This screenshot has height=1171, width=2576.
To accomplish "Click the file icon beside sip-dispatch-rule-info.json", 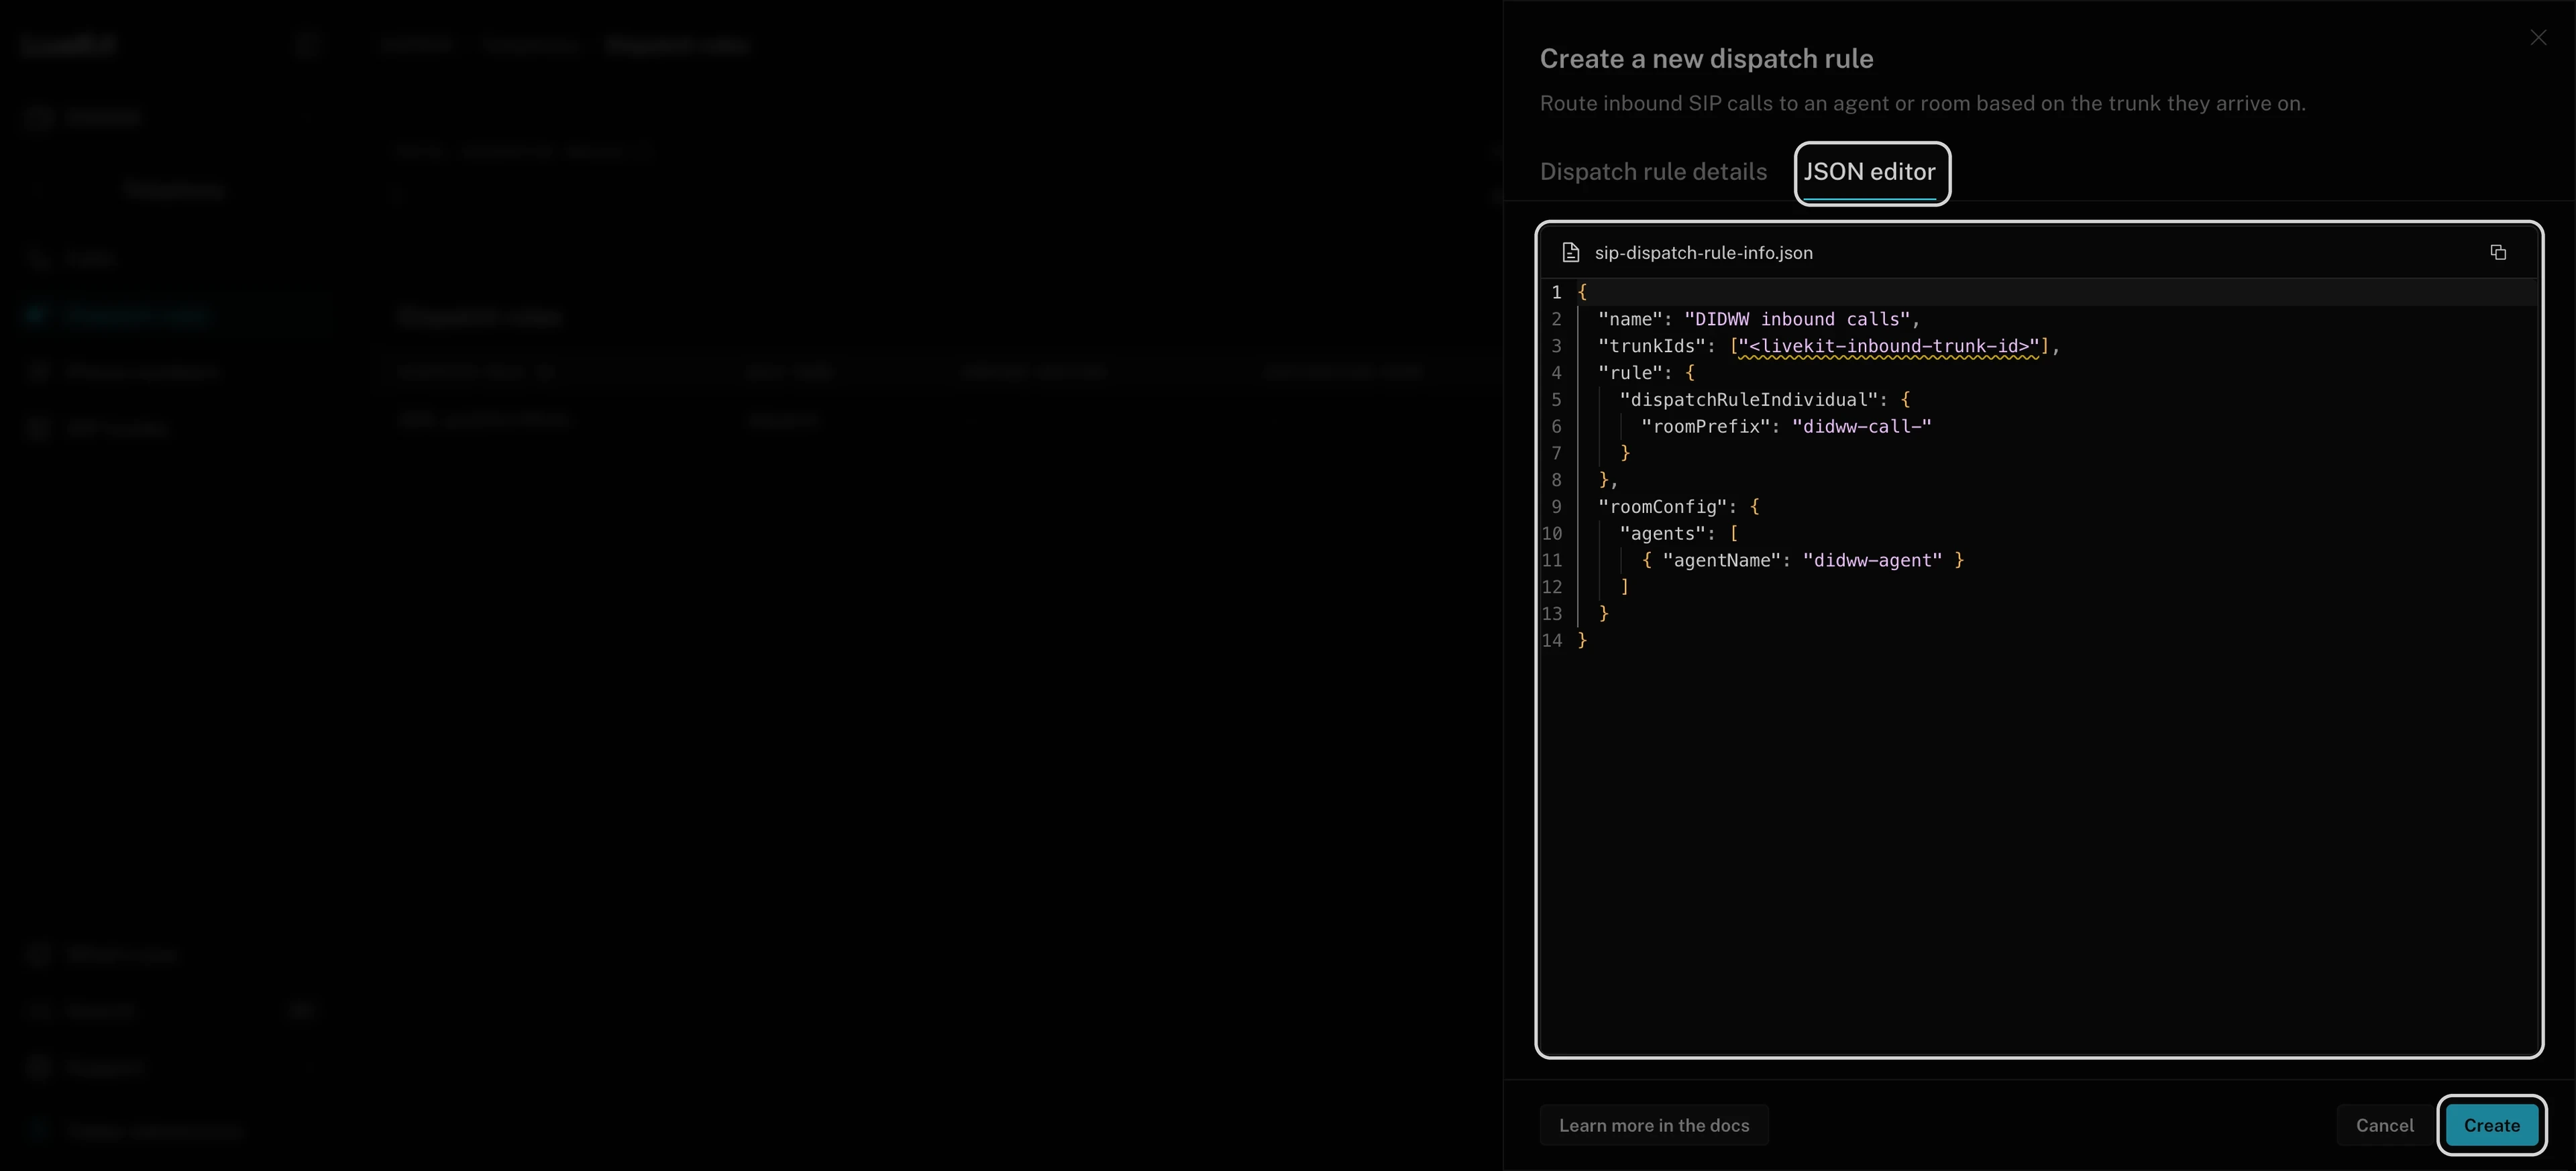I will 1570,252.
